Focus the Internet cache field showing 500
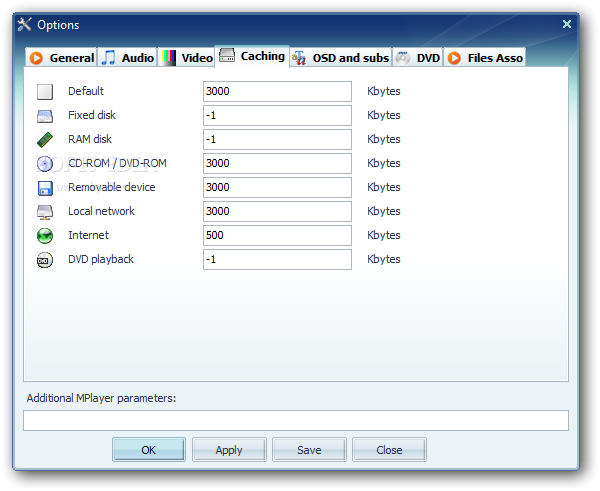Screen dimensions: 600x491 [277, 235]
